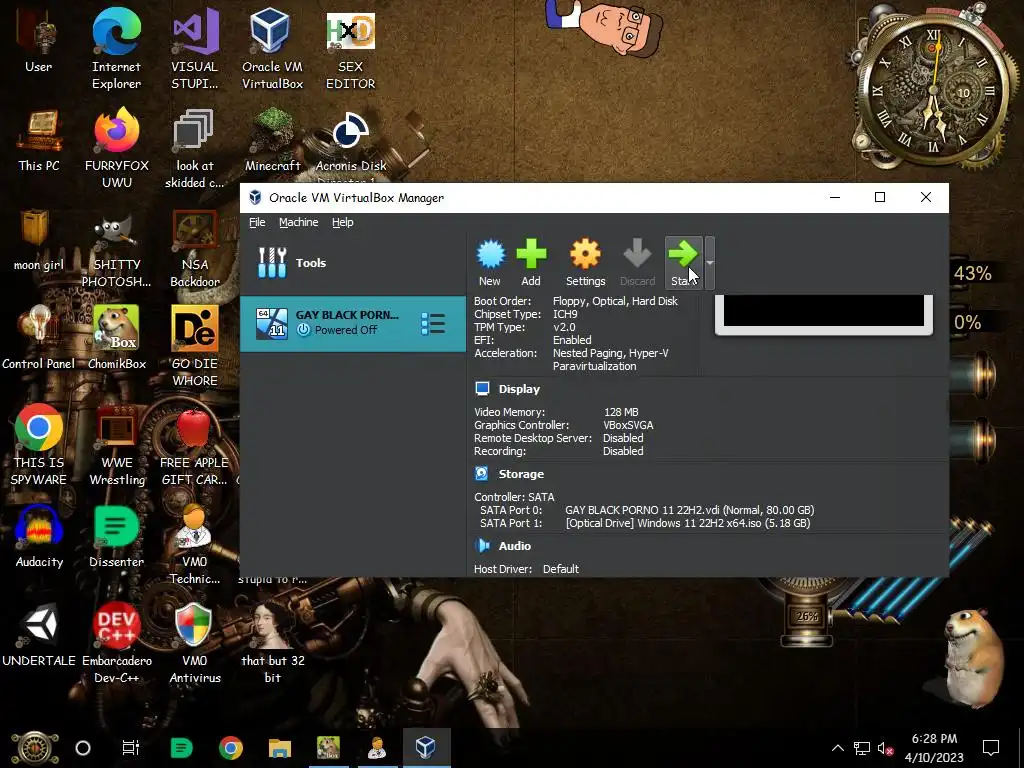Open the Embarcadero Dev-C++ desktop icon
The height and width of the screenshot is (768, 1024).
point(116,643)
